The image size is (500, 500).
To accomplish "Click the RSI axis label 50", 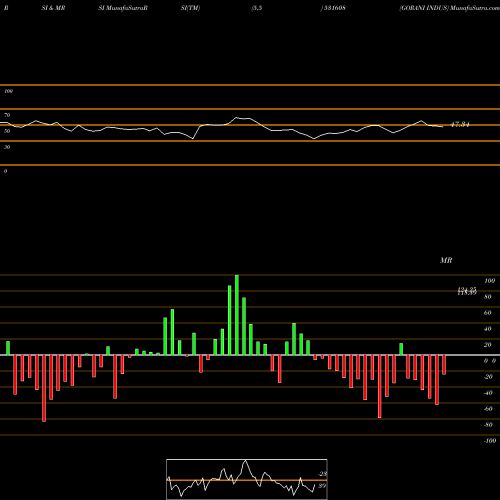I will pos(7,131).
